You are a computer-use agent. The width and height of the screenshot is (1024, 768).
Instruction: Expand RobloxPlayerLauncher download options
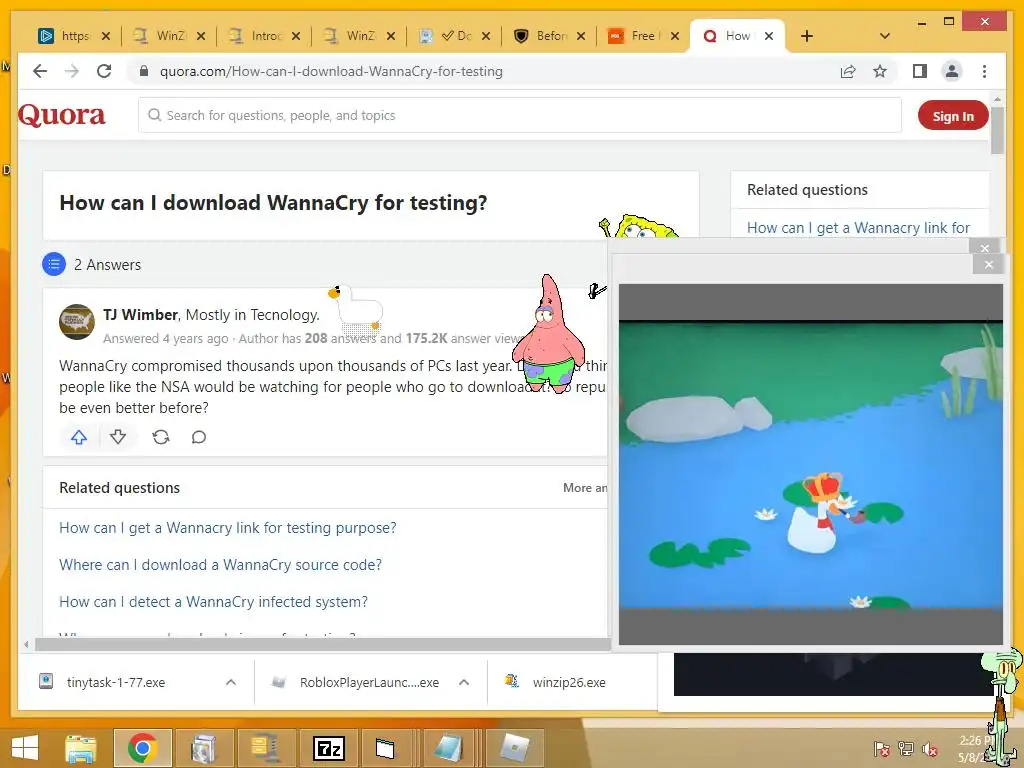(x=464, y=682)
